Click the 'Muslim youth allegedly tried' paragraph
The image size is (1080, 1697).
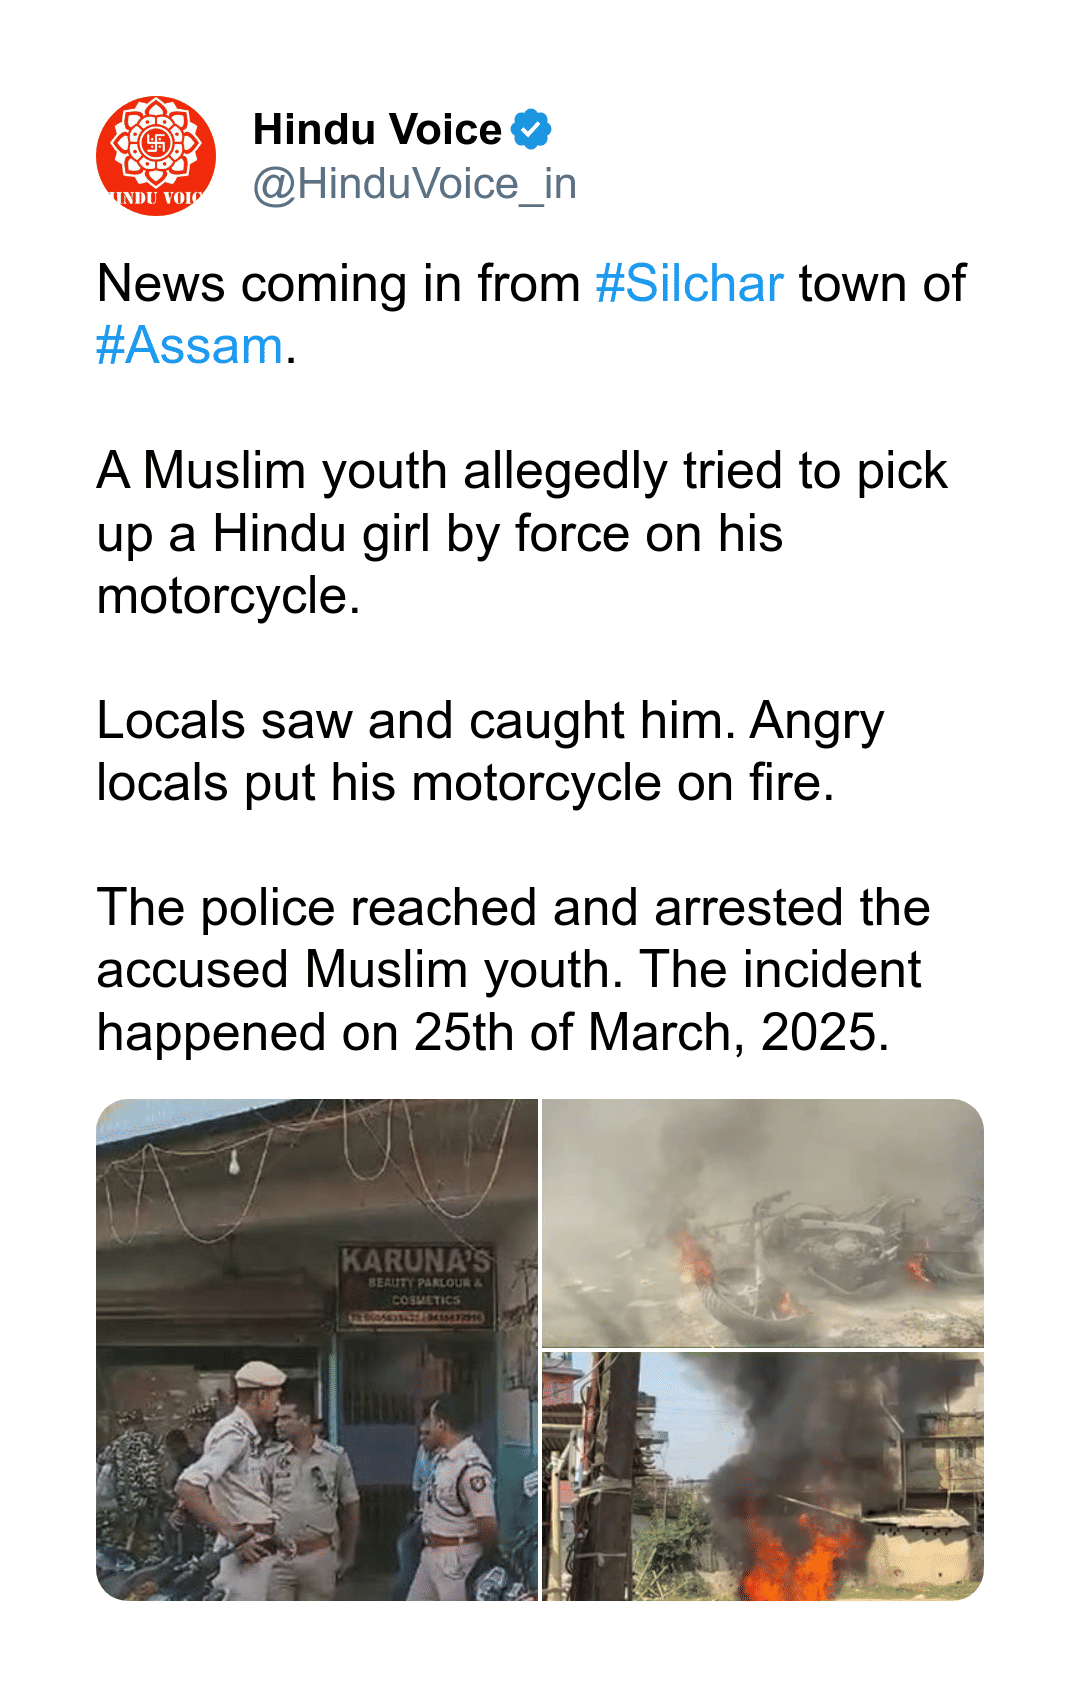[x=522, y=533]
